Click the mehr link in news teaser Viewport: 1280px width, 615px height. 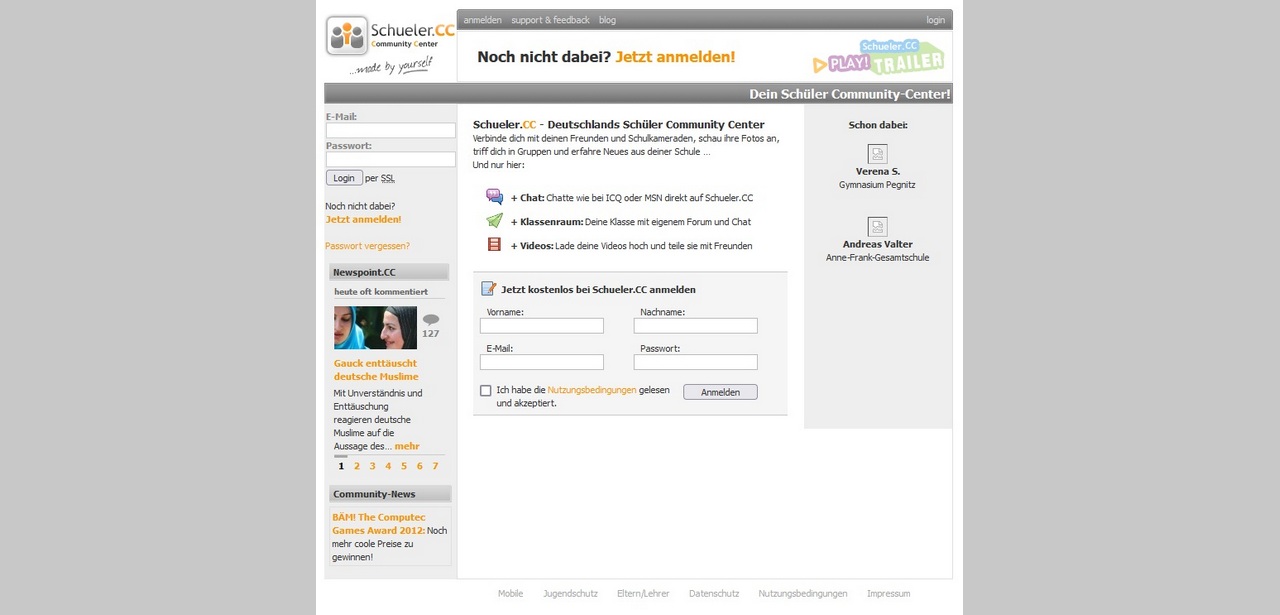coord(407,446)
